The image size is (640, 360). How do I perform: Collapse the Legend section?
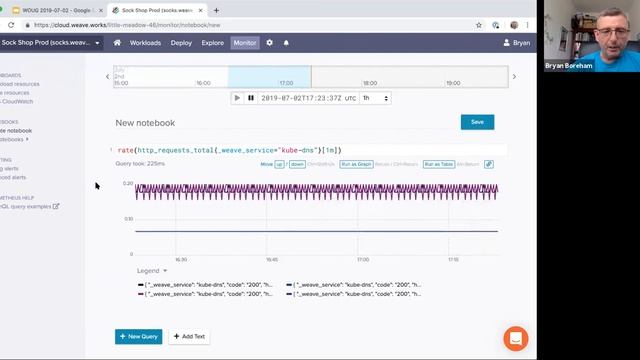(x=152, y=271)
